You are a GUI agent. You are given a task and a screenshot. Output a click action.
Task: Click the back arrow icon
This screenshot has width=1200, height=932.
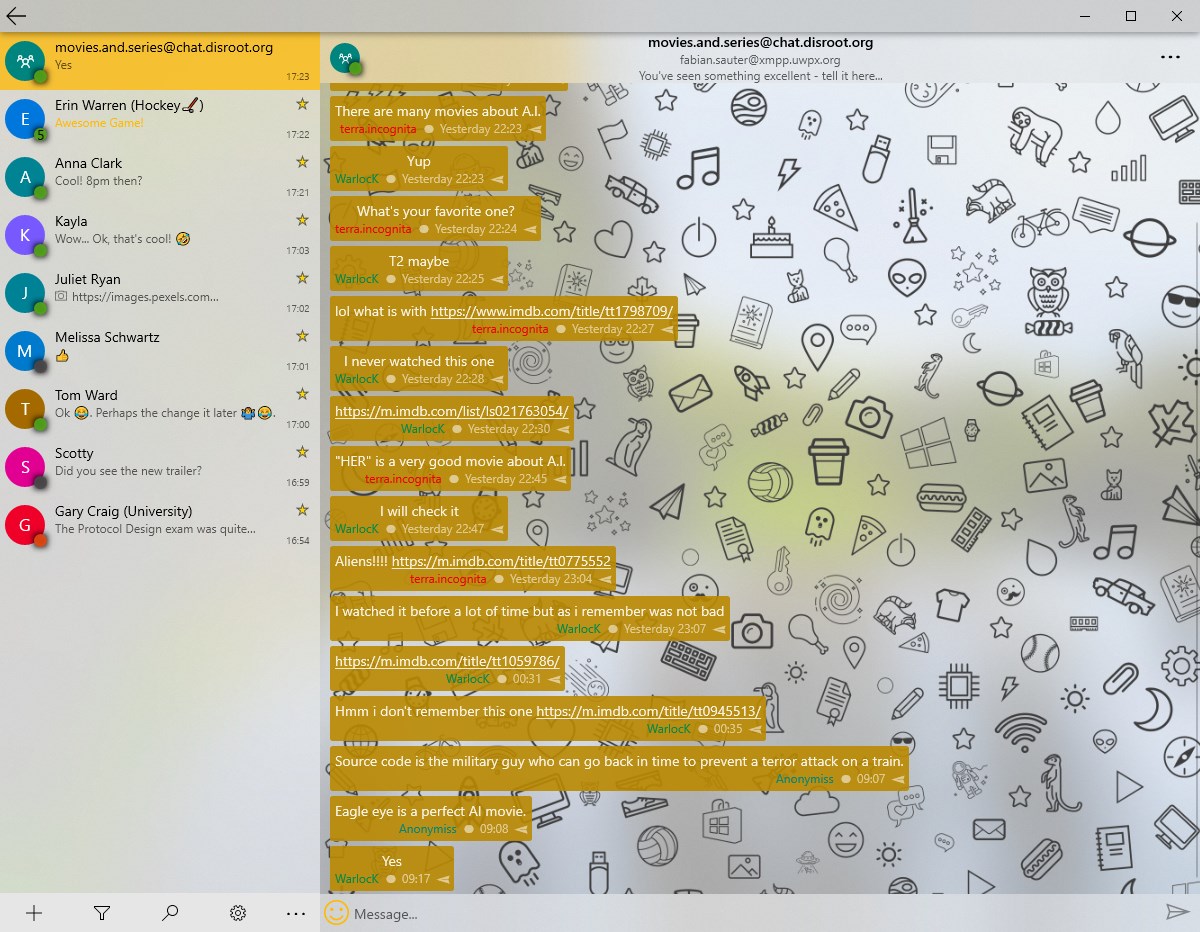click(16, 15)
